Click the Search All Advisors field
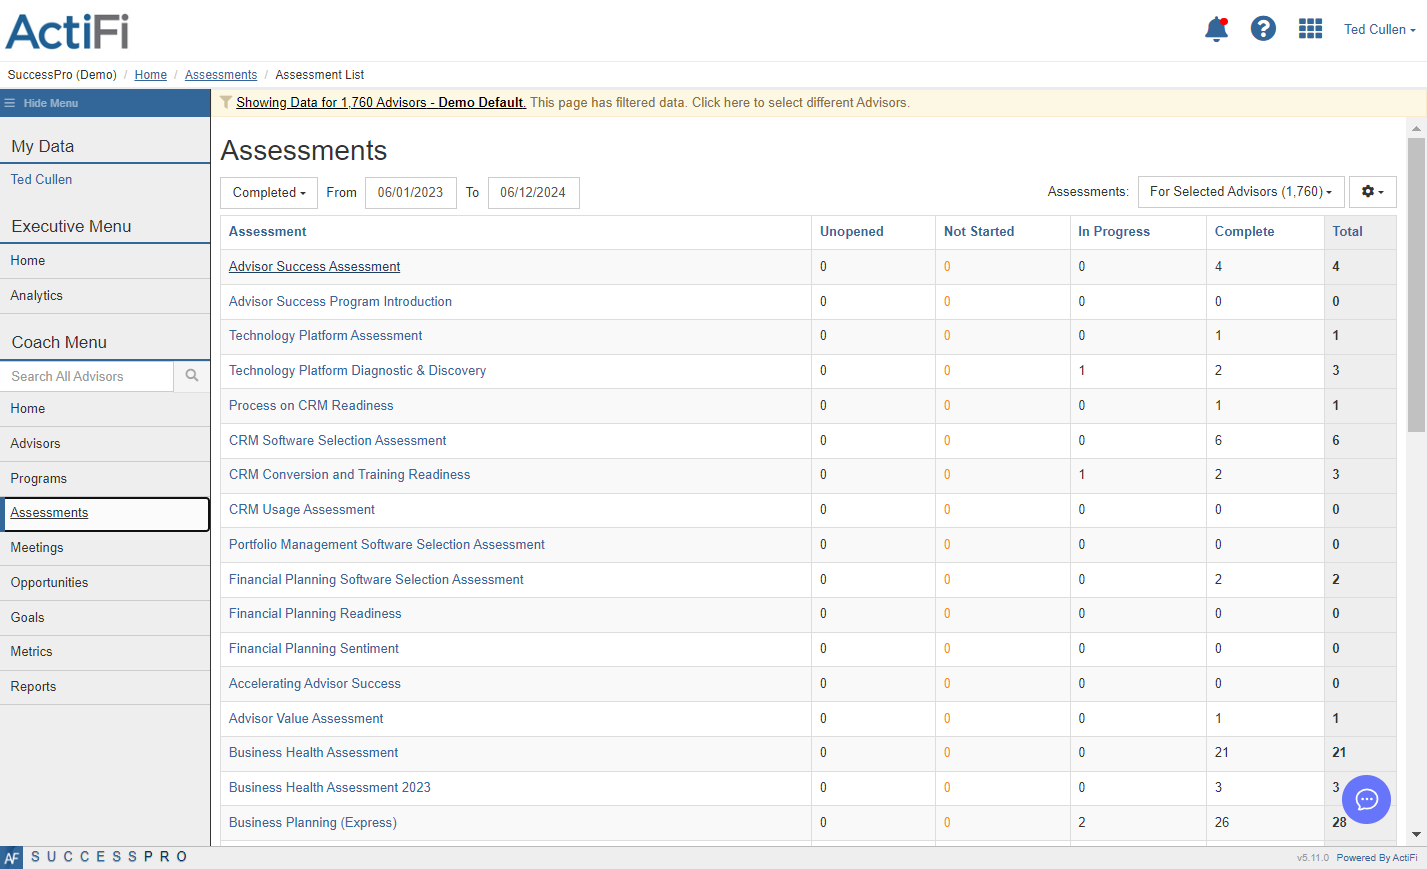 tap(87, 376)
